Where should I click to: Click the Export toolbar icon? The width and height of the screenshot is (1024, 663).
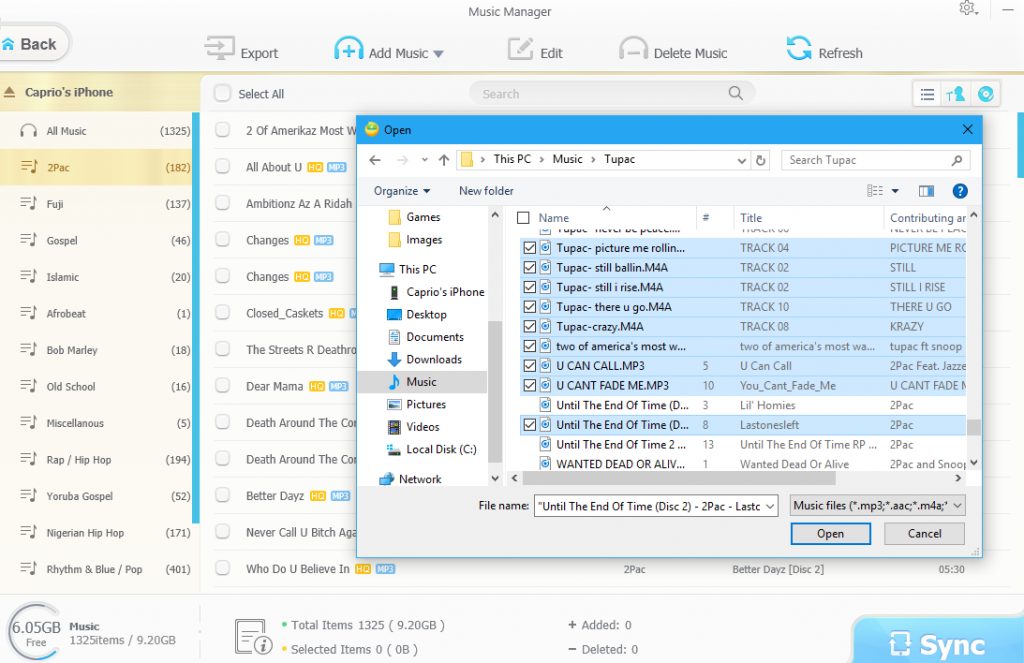[219, 48]
